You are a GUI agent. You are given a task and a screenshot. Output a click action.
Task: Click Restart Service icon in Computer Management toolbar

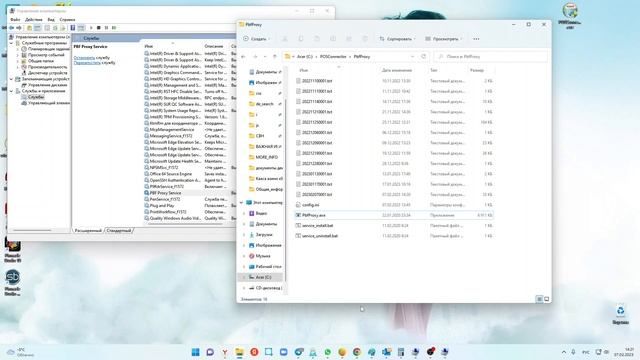pos(114,28)
